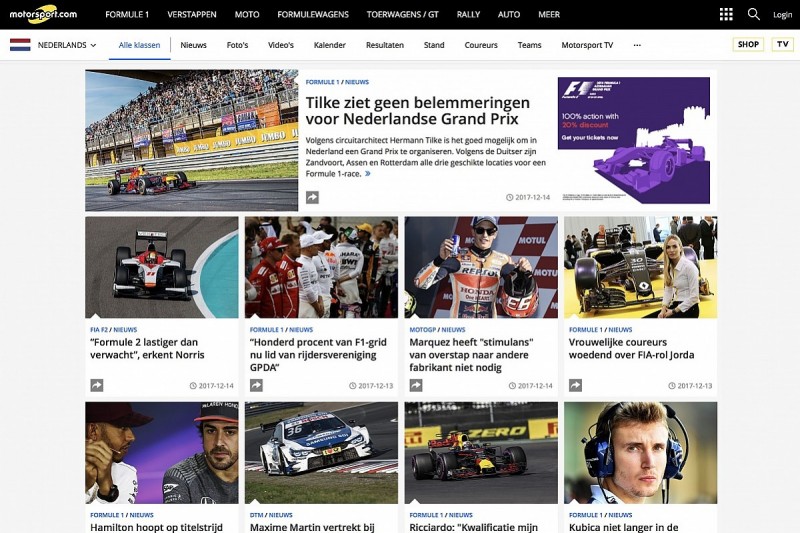
Task: Click the TV button
Action: 783,44
